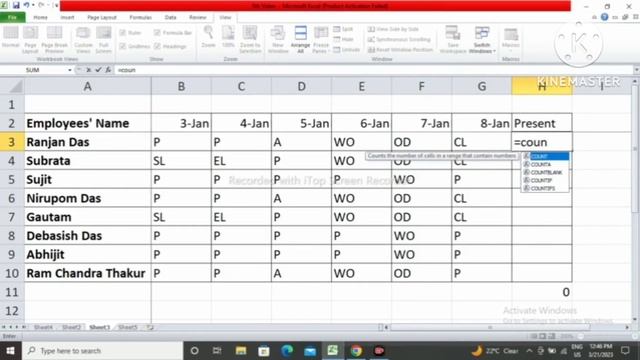Image resolution: width=640 pixels, height=360 pixels.
Task: Switch to Sheet5 tab
Action: tap(128, 327)
